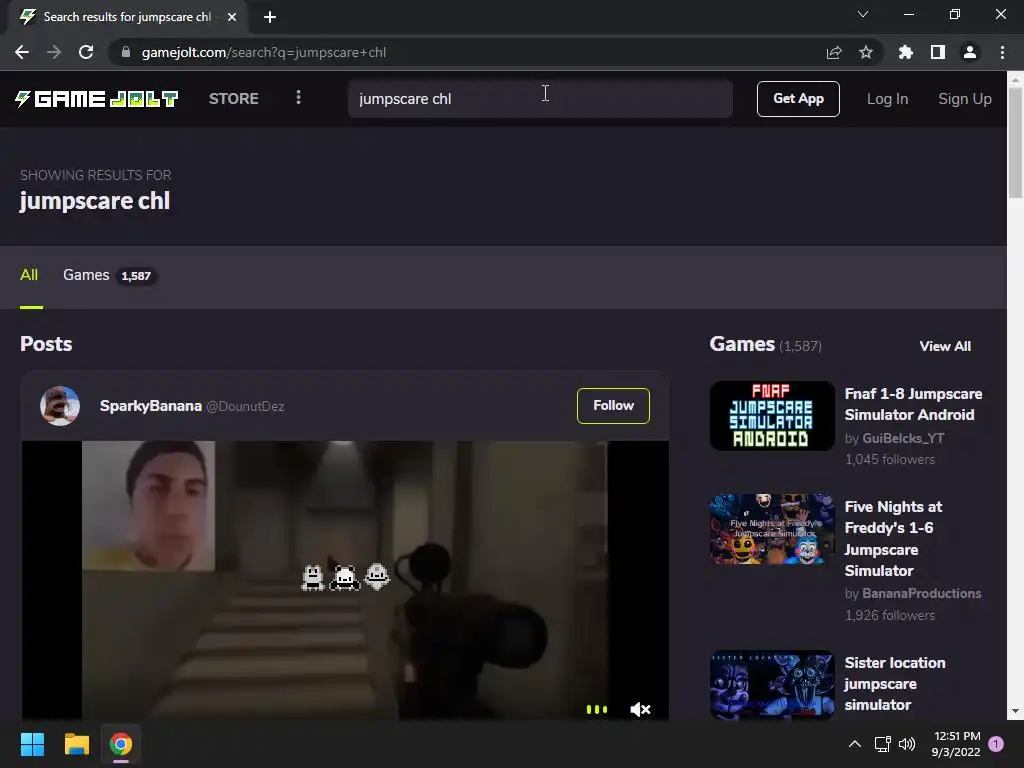Open Sister location jumpscare simulator title
This screenshot has height=768, width=1024.
(x=895, y=684)
